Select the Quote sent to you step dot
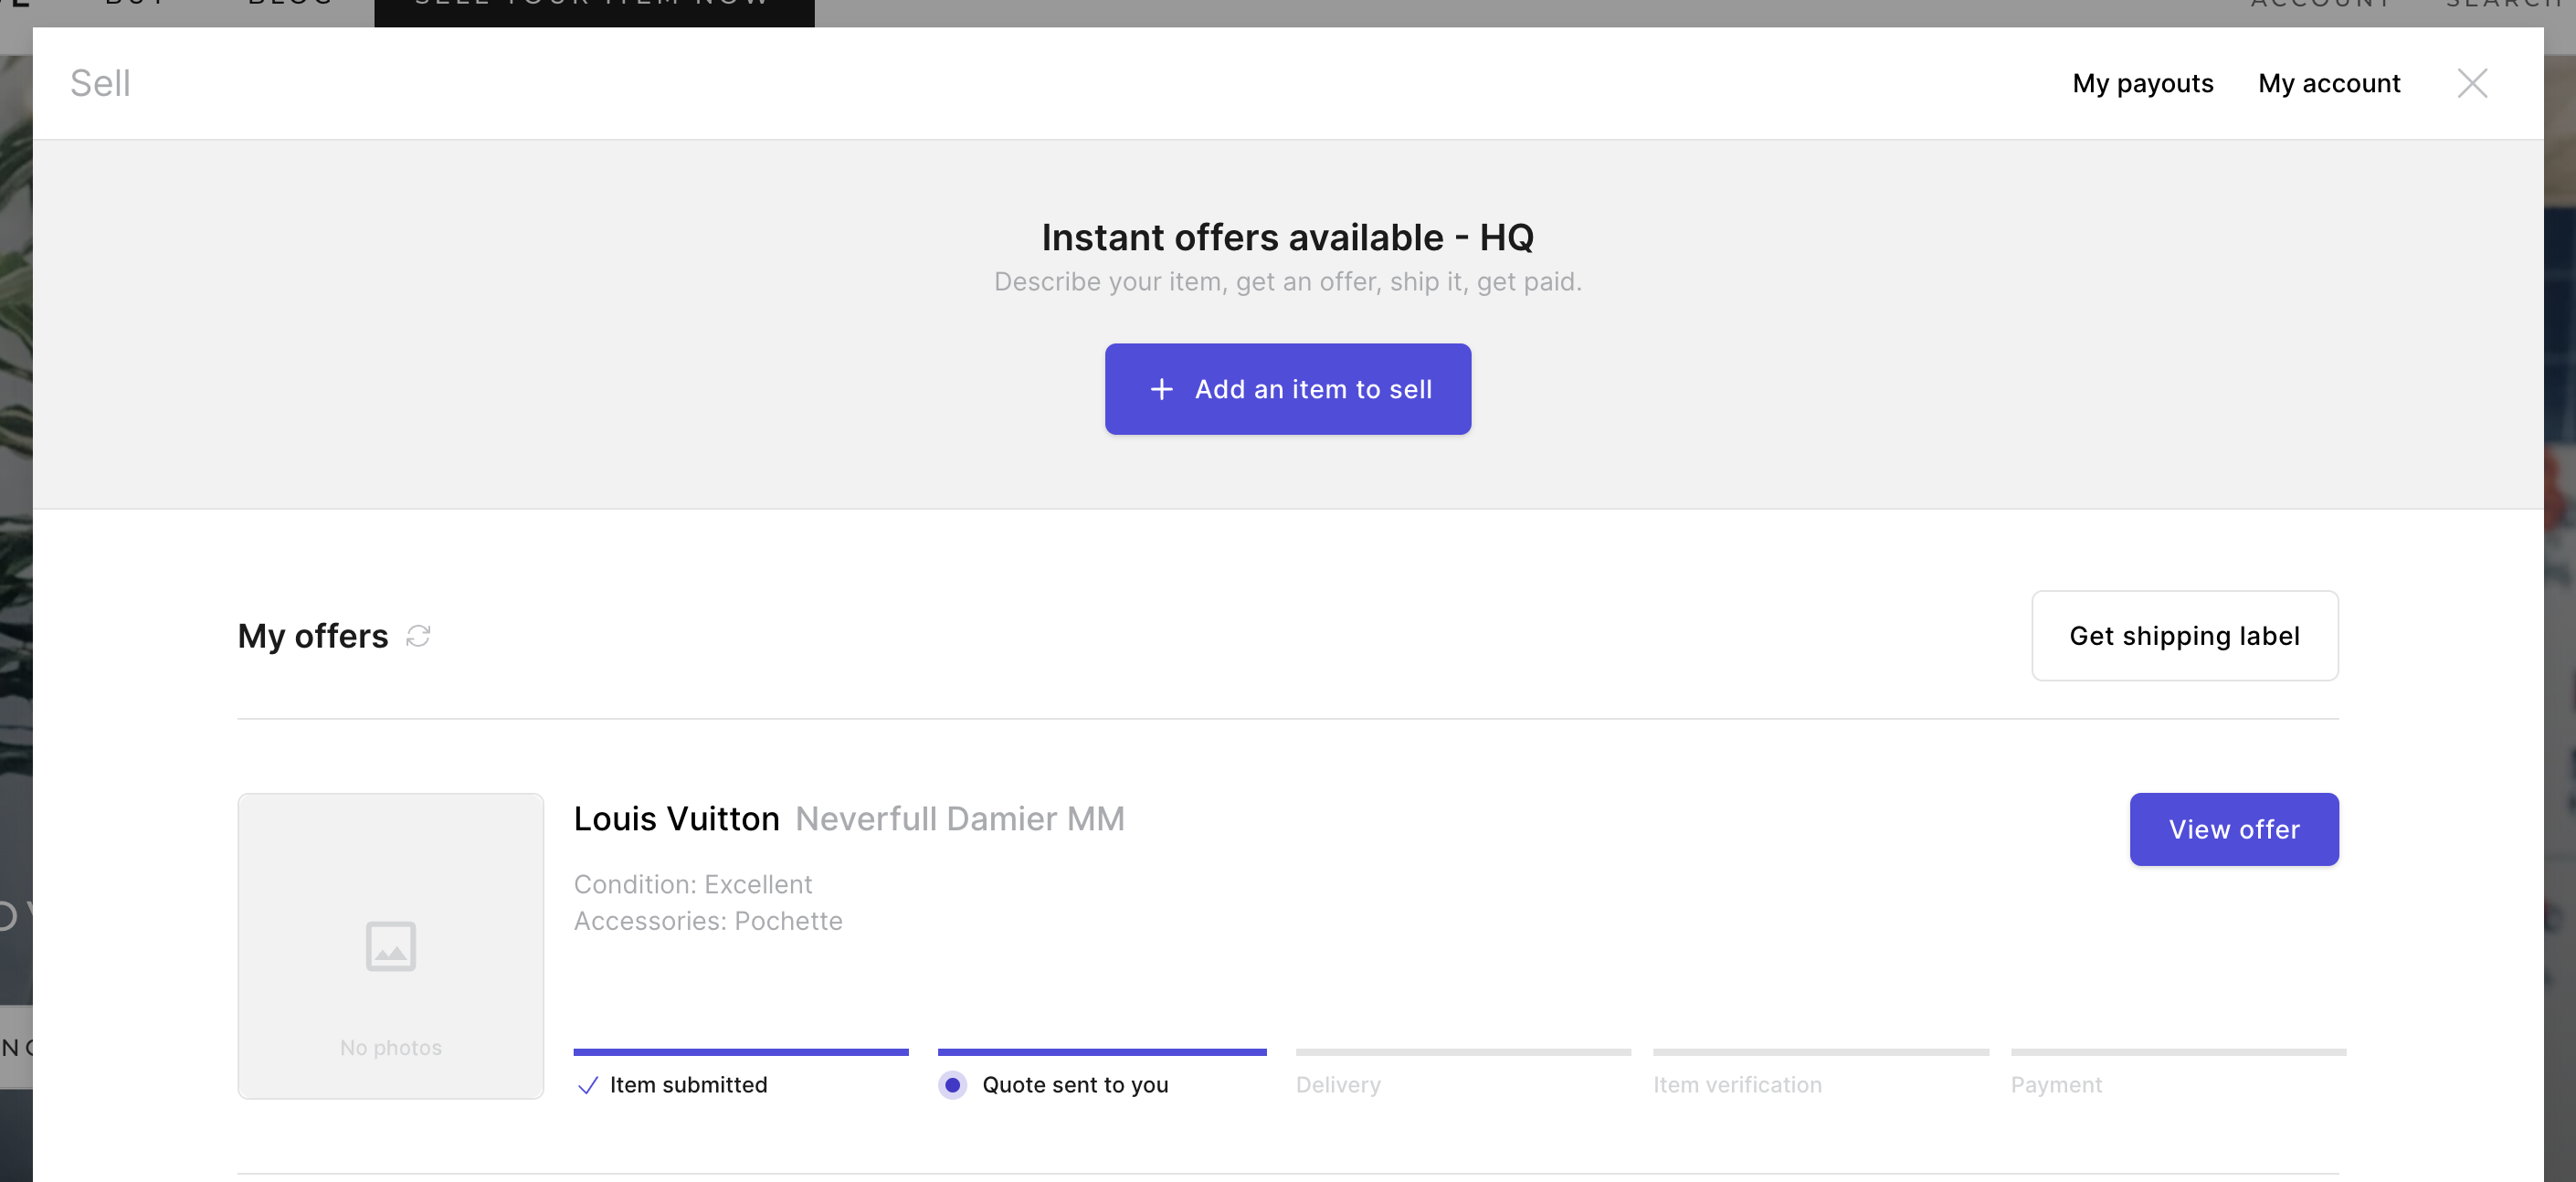 (952, 1085)
